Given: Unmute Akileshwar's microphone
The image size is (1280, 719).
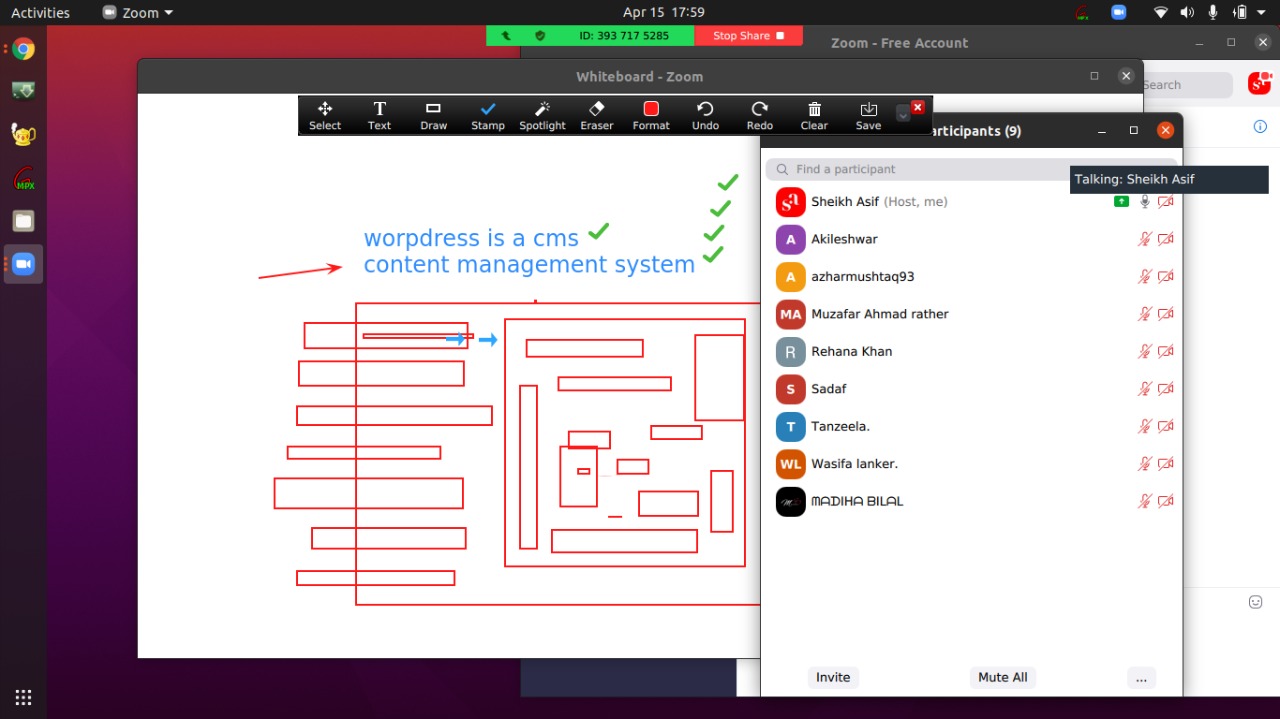Looking at the screenshot, I should click(x=1145, y=239).
